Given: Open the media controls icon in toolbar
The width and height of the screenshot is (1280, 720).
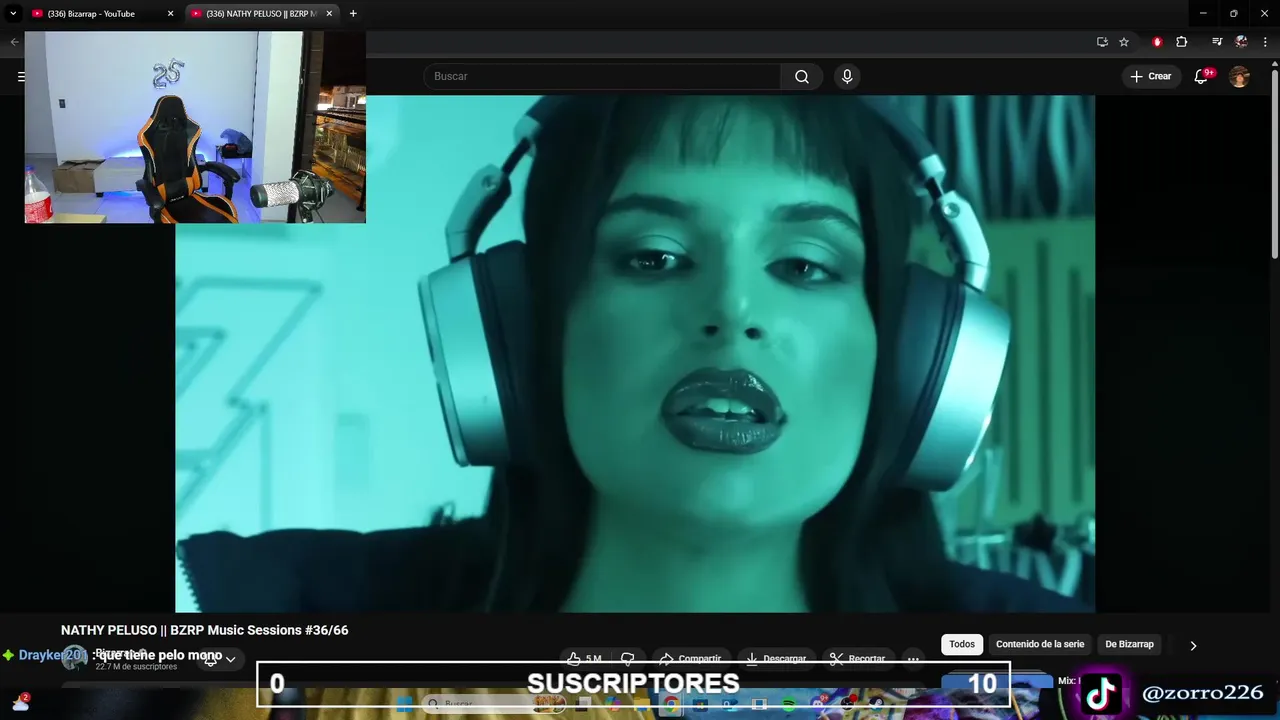Looking at the screenshot, I should tap(1217, 42).
